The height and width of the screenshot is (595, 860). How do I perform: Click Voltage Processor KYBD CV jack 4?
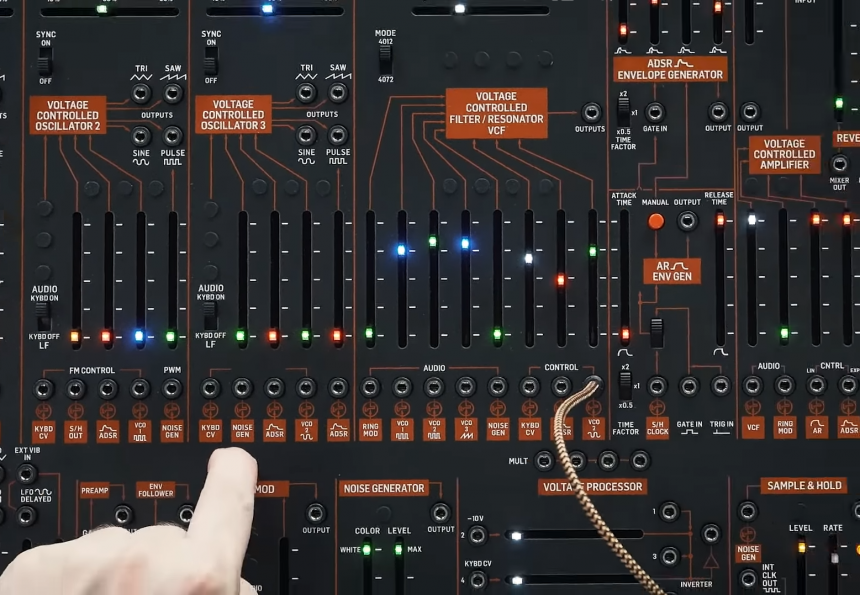478,579
